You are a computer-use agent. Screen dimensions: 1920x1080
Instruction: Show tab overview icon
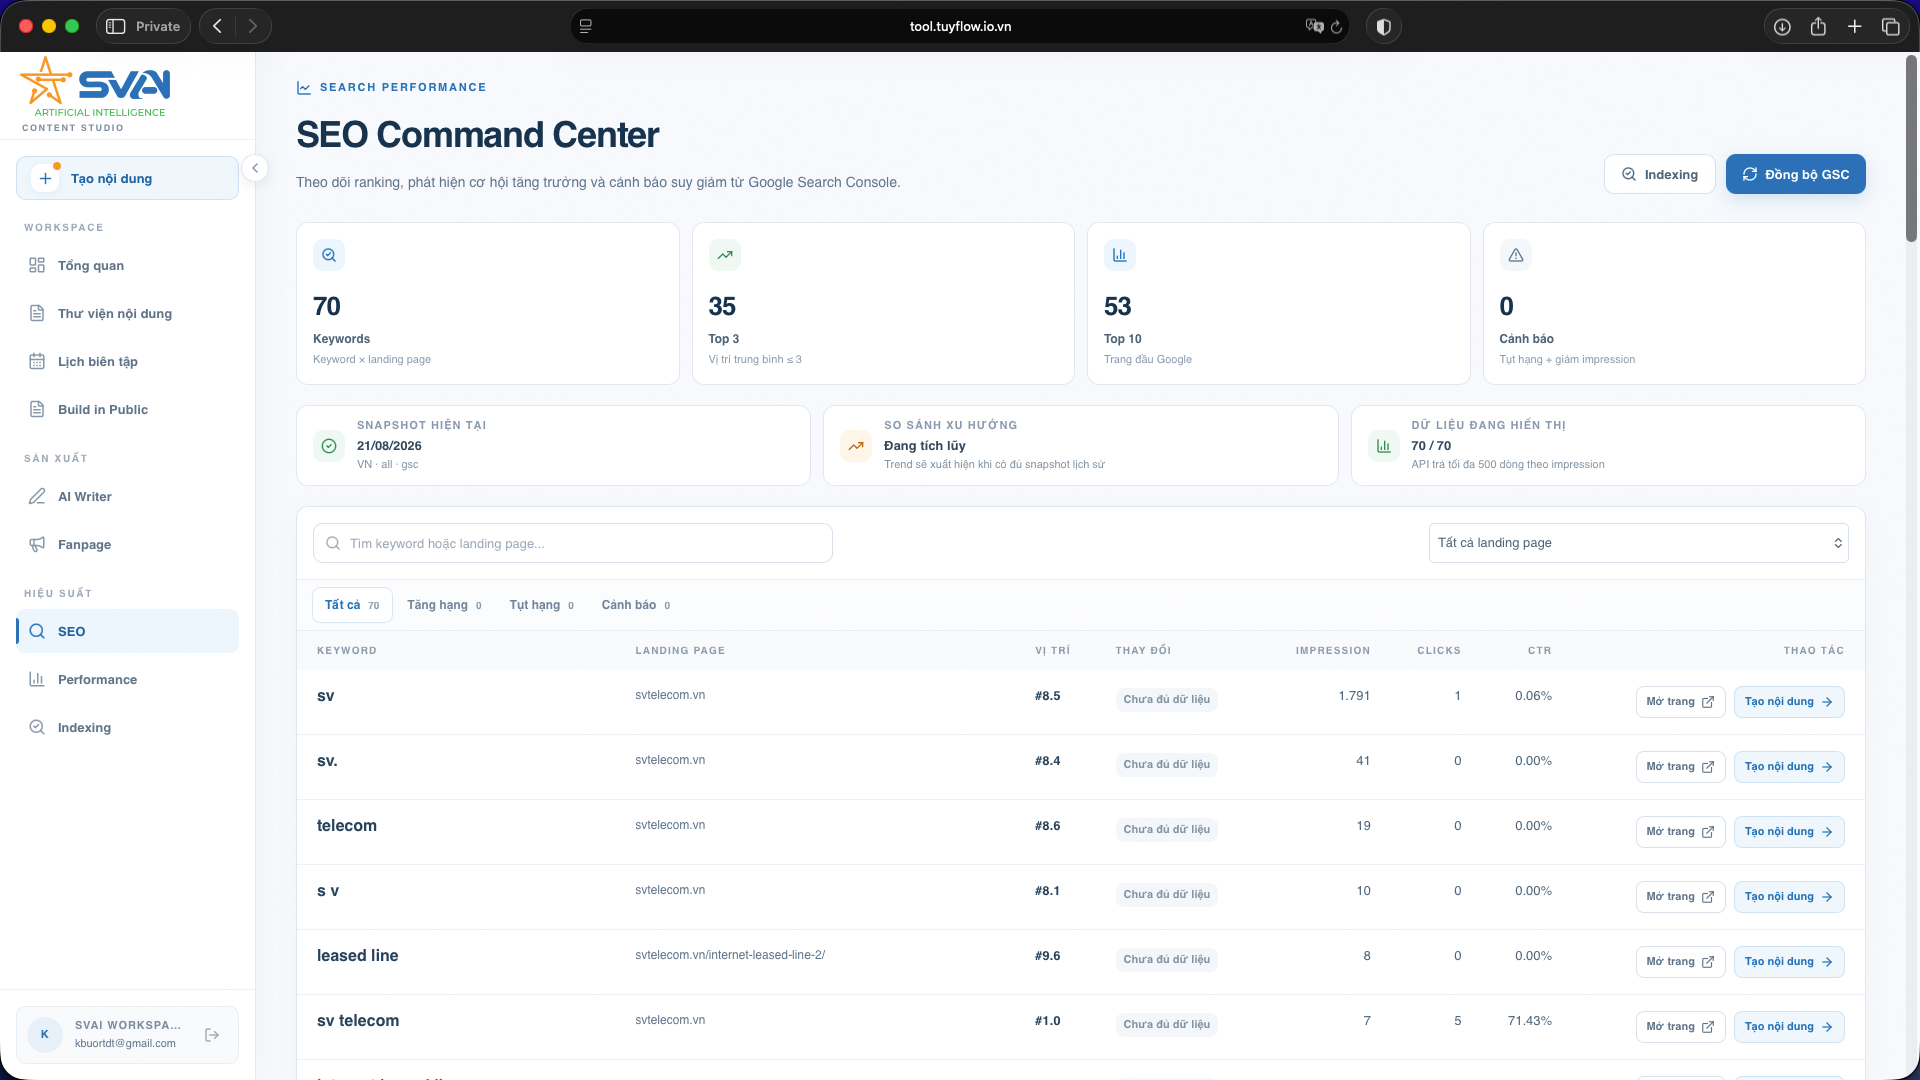coord(1890,26)
